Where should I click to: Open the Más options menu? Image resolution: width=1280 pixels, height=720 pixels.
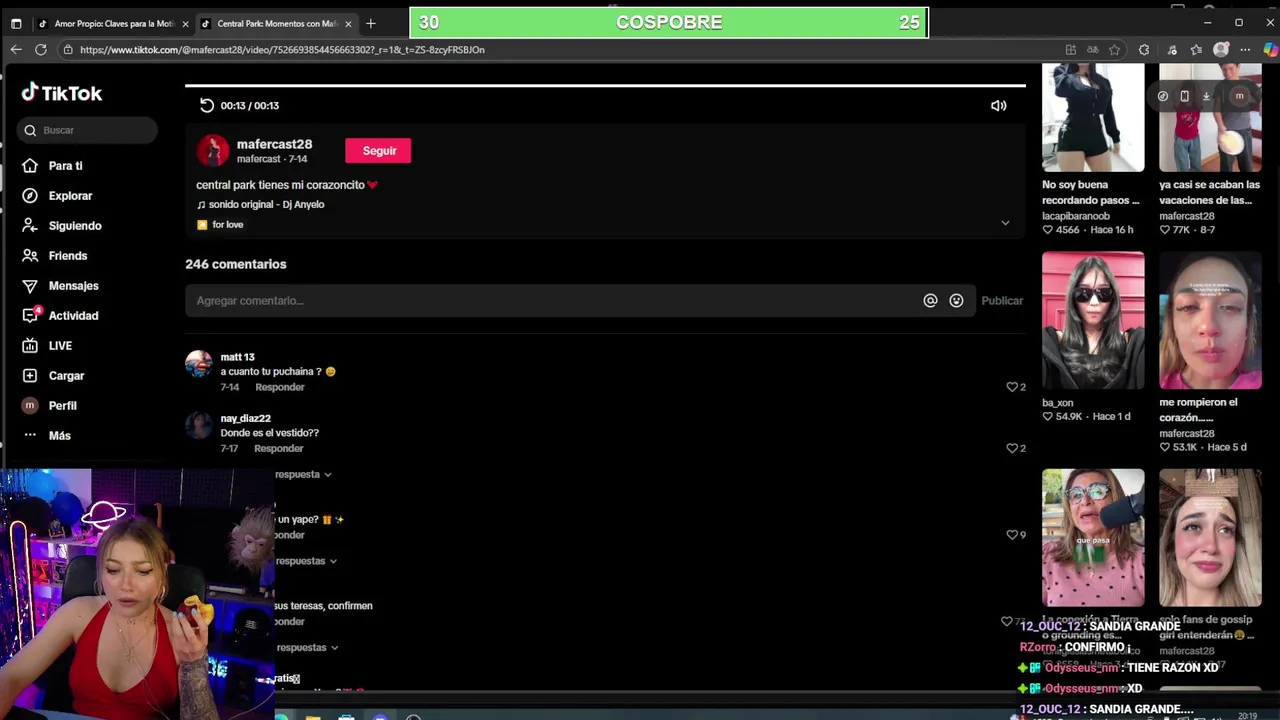59,436
